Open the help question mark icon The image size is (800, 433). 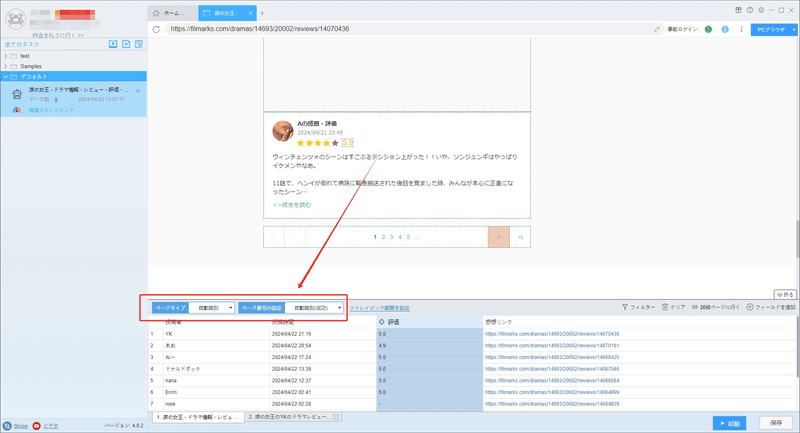point(749,10)
